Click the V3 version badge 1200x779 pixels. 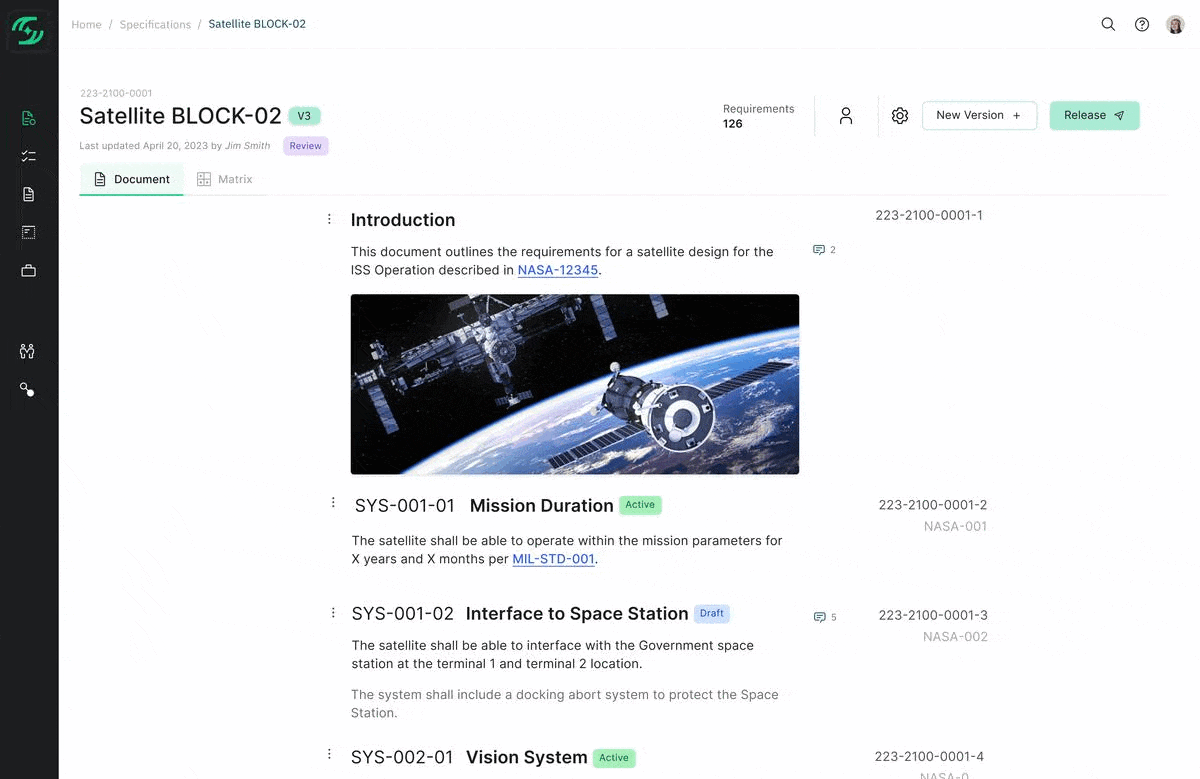(304, 116)
